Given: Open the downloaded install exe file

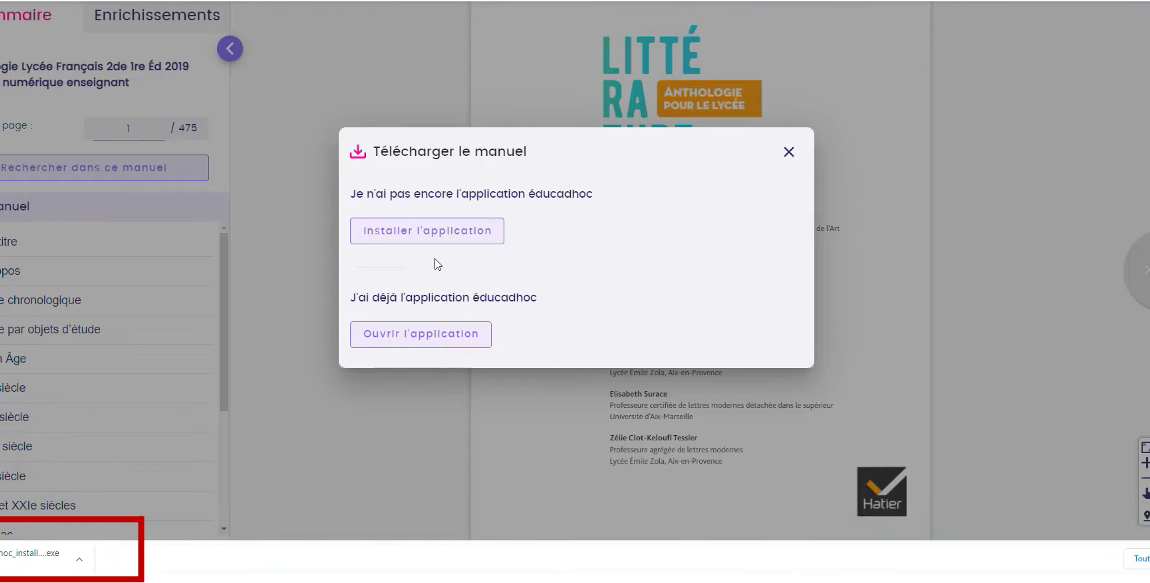Looking at the screenshot, I should click(30, 553).
